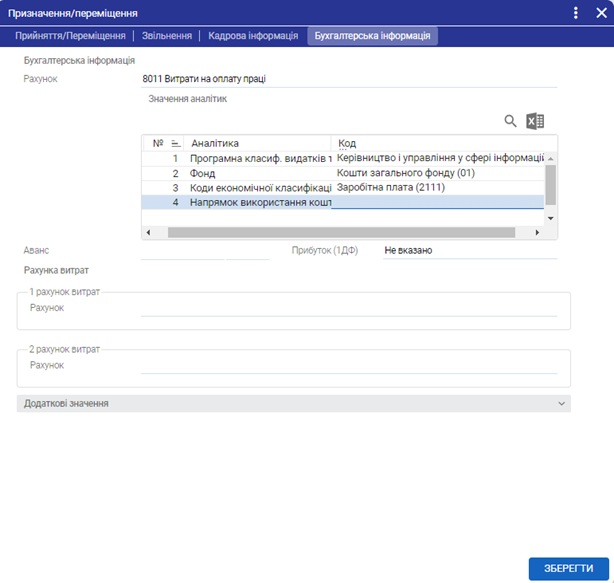This screenshot has height=583, width=614.
Task: Select the Фонд analytics row
Action: [x=260, y=173]
